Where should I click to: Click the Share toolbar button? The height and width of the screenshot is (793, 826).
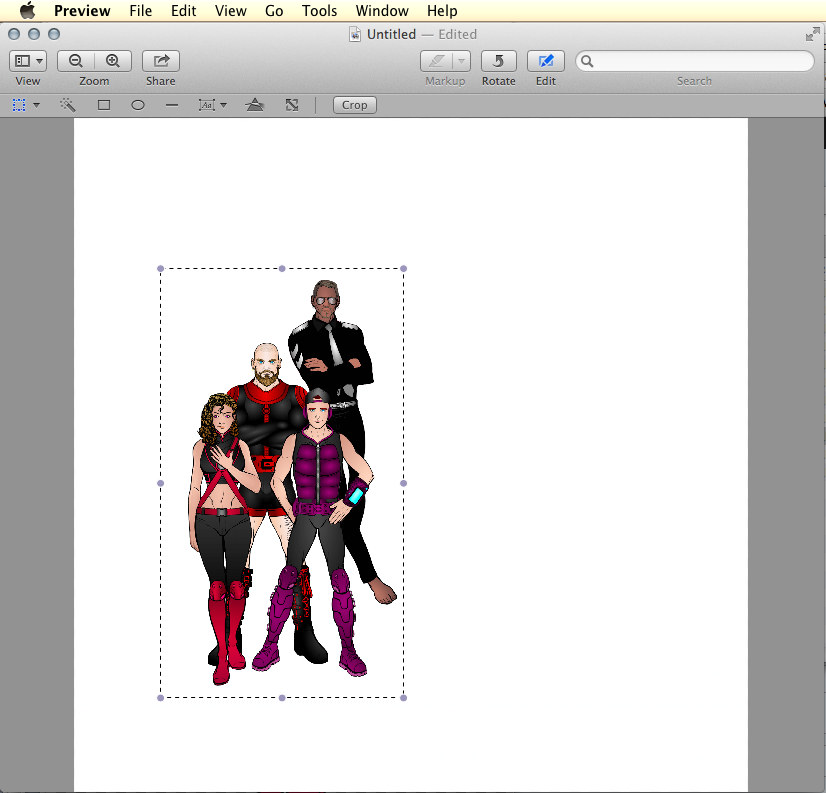160,61
